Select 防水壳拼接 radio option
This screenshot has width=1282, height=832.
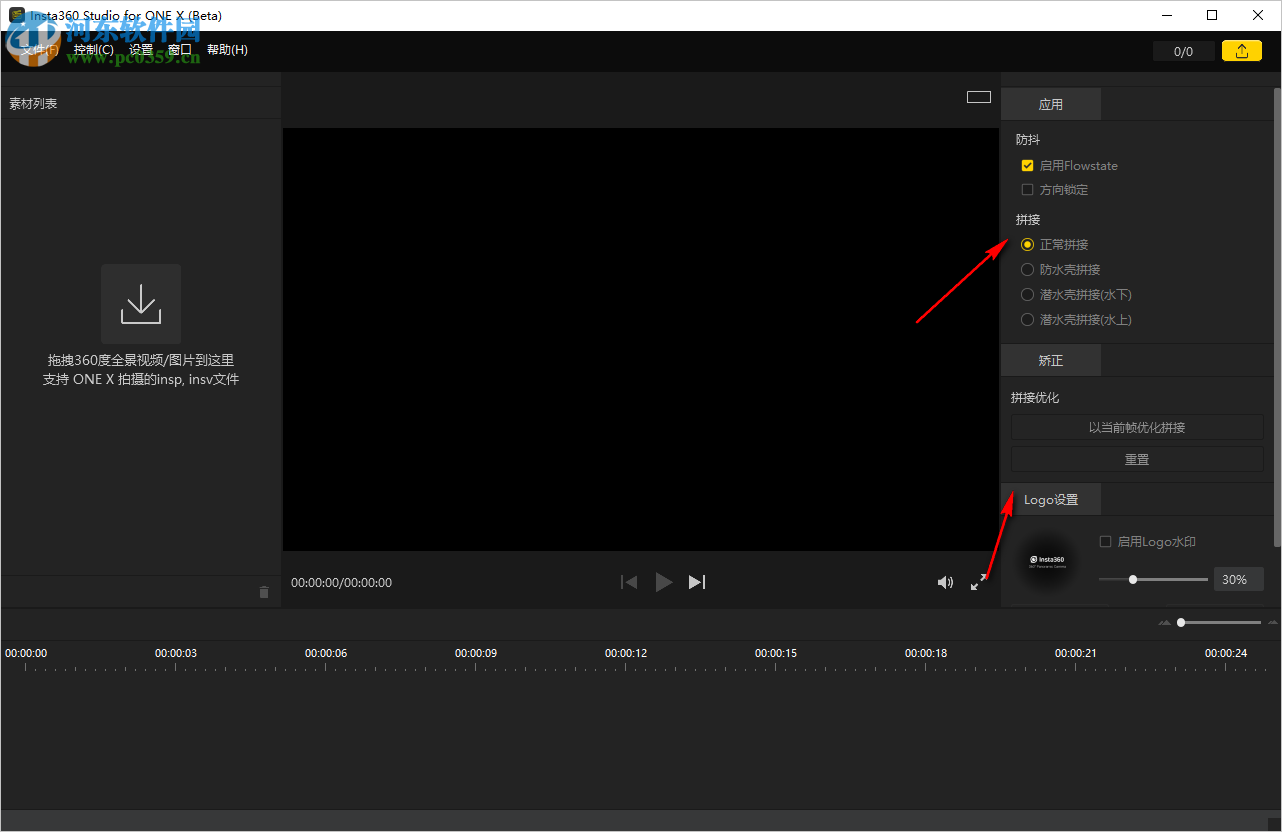pos(1027,270)
